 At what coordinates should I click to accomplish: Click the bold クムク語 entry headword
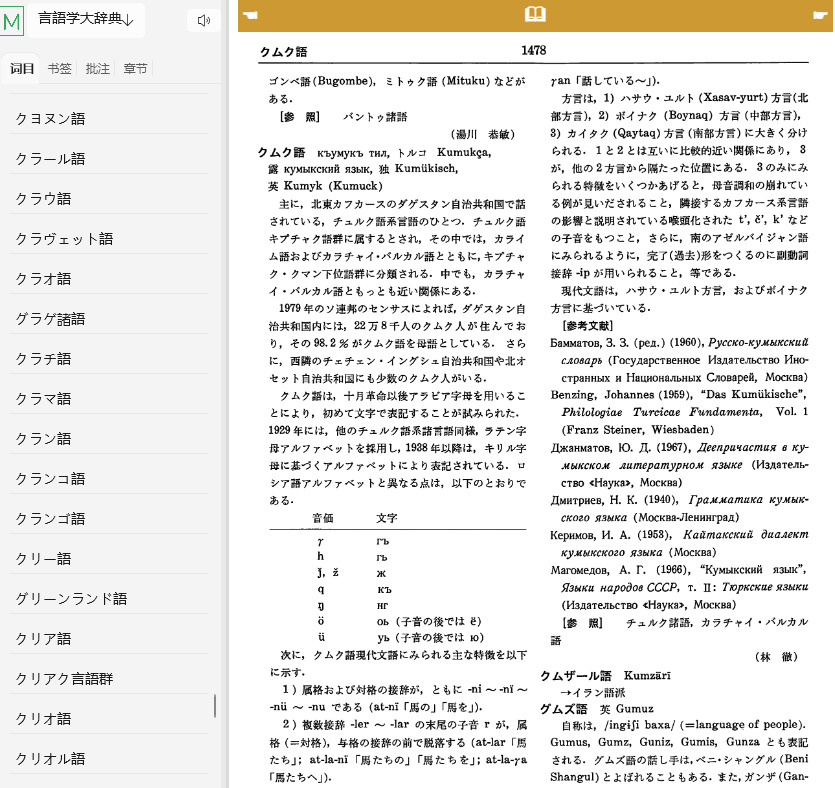(x=282, y=153)
